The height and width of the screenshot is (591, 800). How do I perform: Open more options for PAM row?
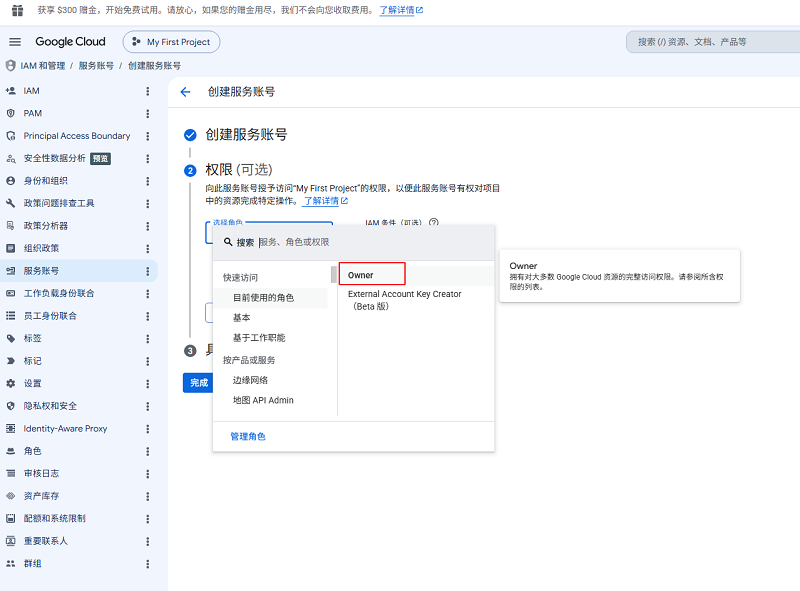(148, 113)
